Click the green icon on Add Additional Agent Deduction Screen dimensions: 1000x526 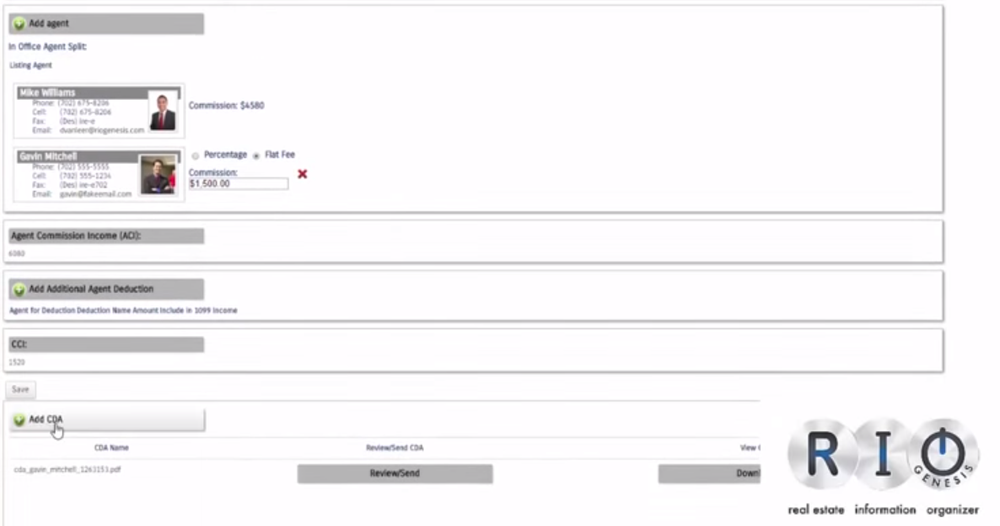coord(18,289)
